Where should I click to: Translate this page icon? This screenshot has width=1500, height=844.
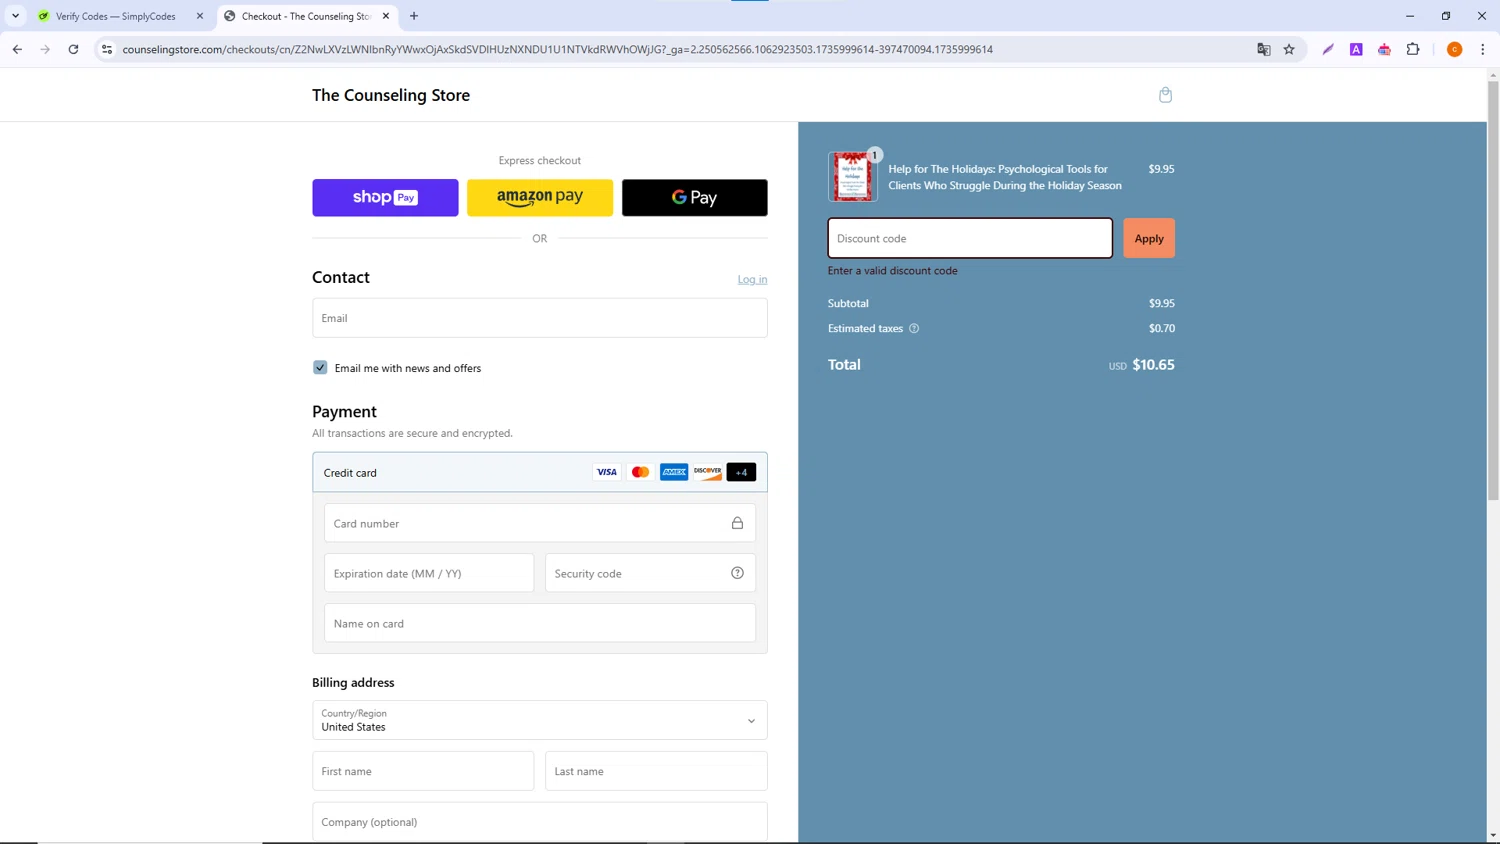[x=1263, y=49]
